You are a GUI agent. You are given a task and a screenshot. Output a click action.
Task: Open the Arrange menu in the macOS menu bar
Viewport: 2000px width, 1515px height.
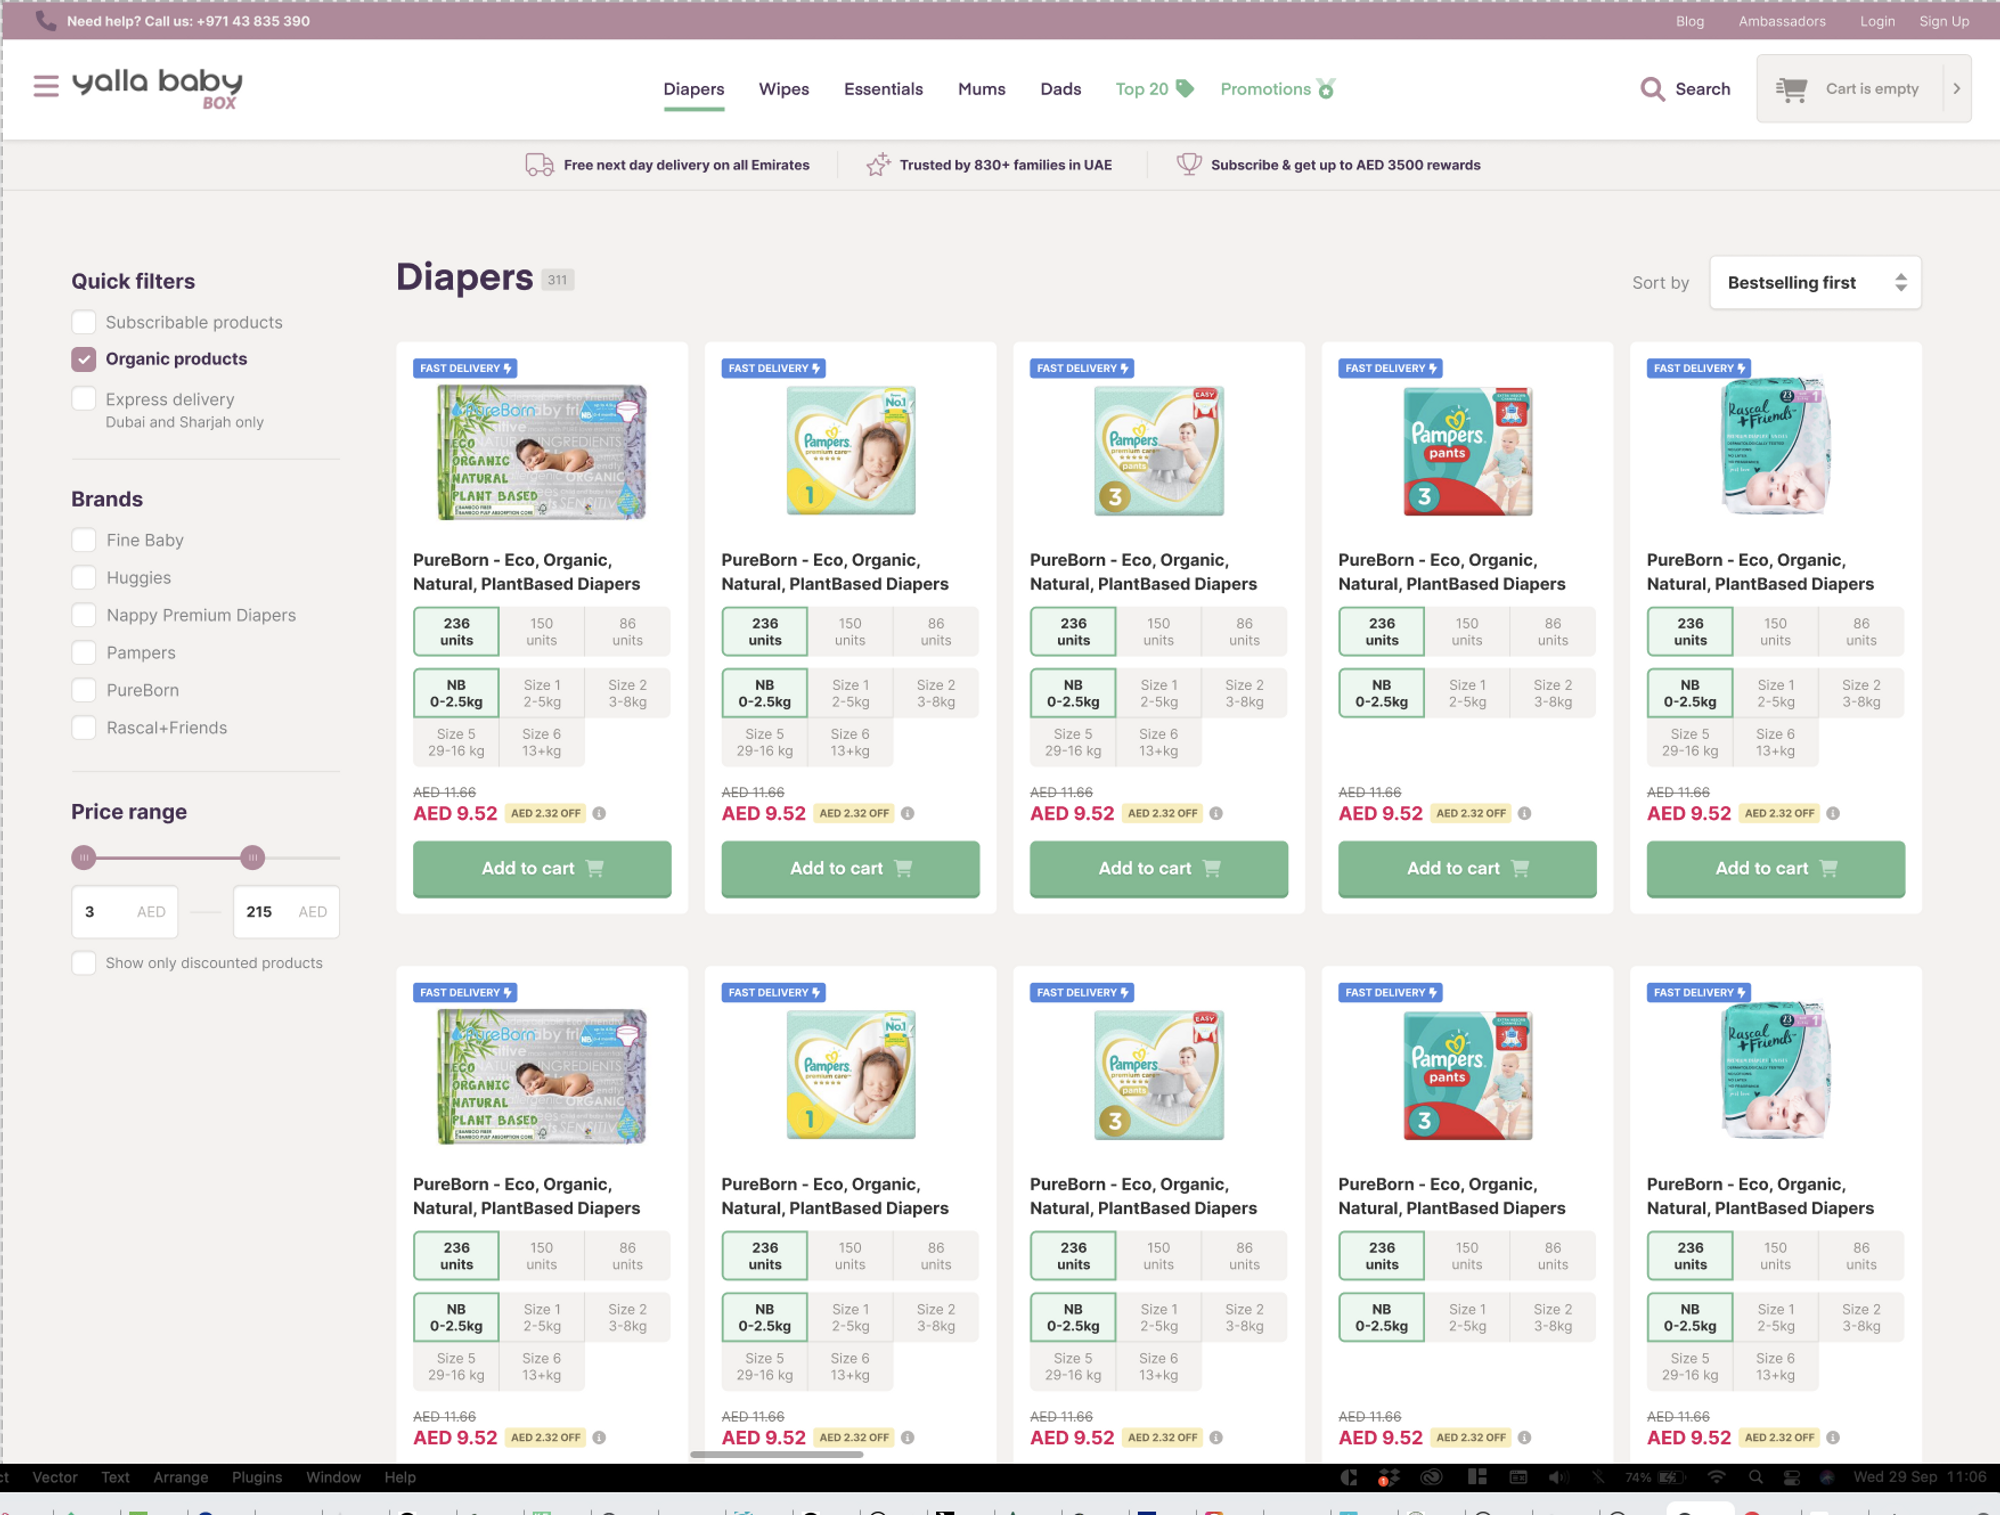click(x=181, y=1477)
